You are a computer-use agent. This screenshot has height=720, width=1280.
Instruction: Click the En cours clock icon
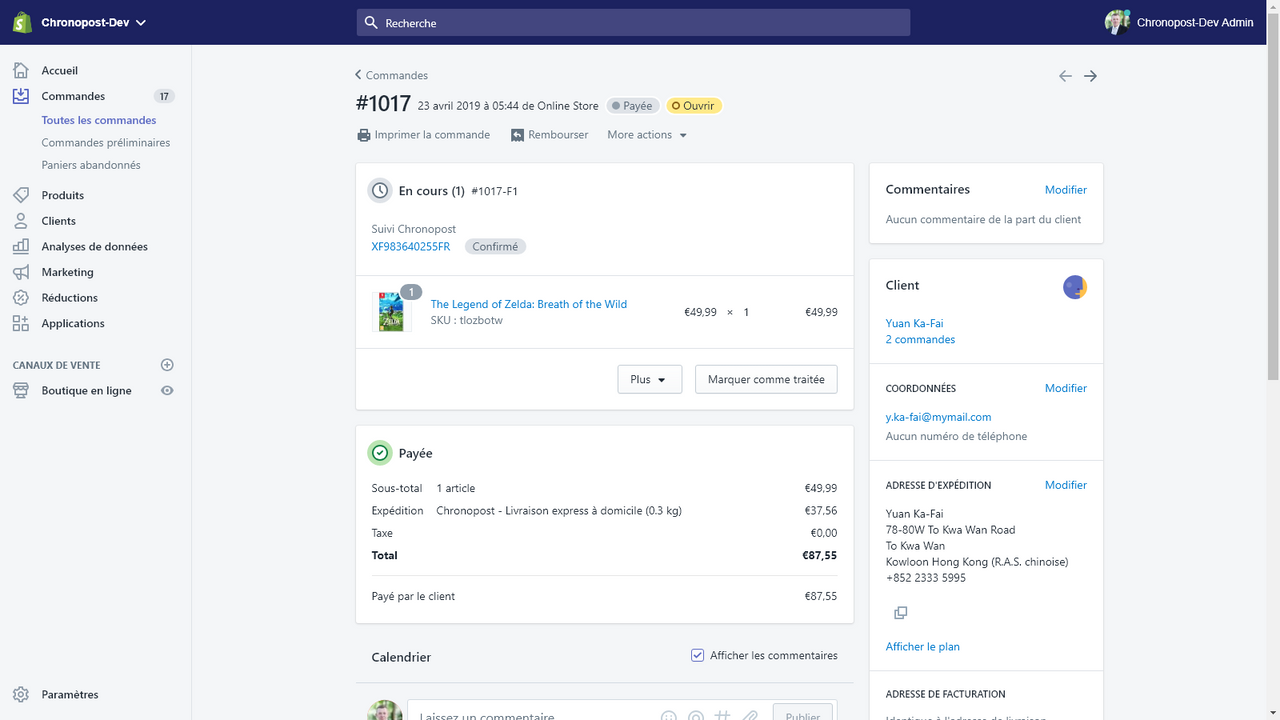coord(380,190)
